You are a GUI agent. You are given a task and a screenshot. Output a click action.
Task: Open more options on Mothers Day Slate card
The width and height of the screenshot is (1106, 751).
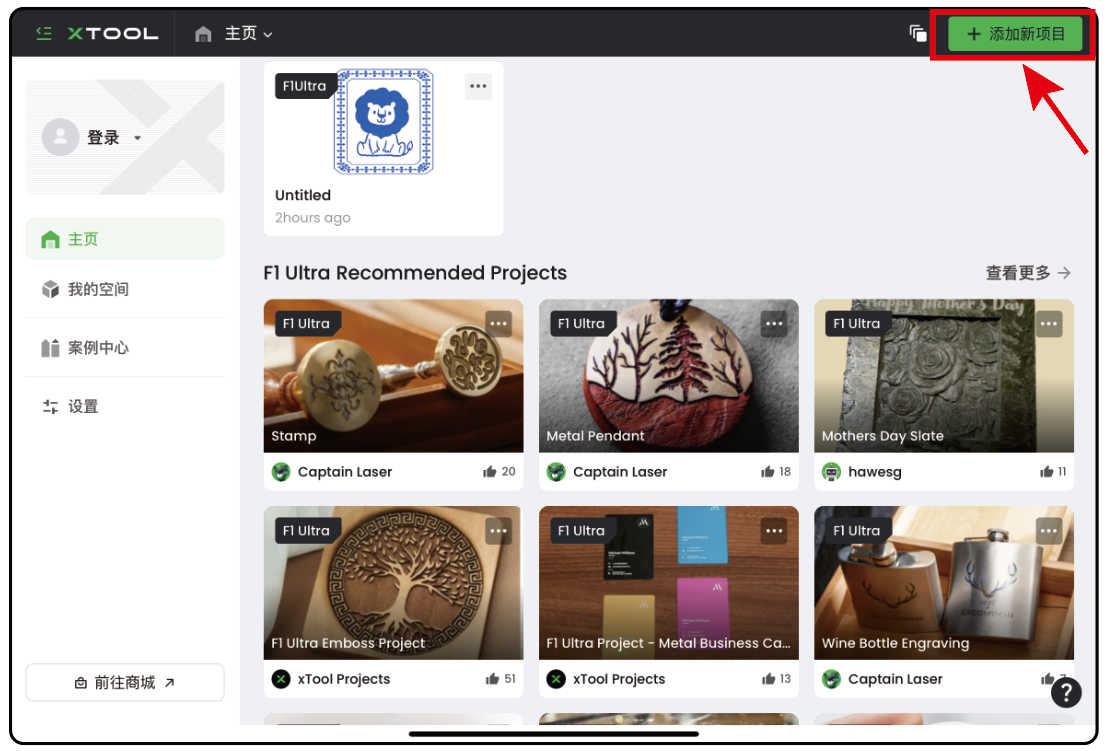(1049, 324)
